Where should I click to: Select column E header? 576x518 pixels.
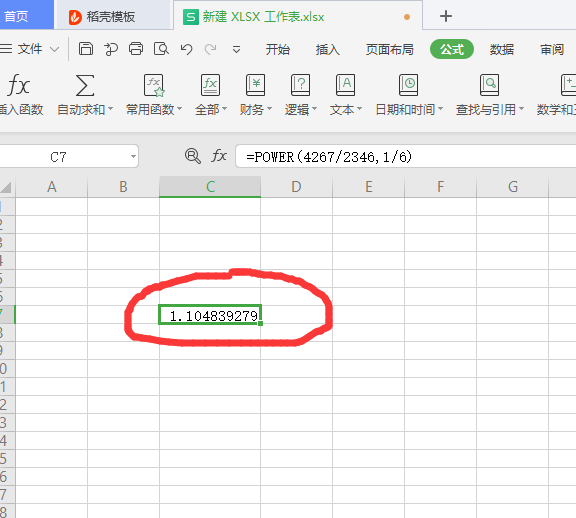(368, 187)
